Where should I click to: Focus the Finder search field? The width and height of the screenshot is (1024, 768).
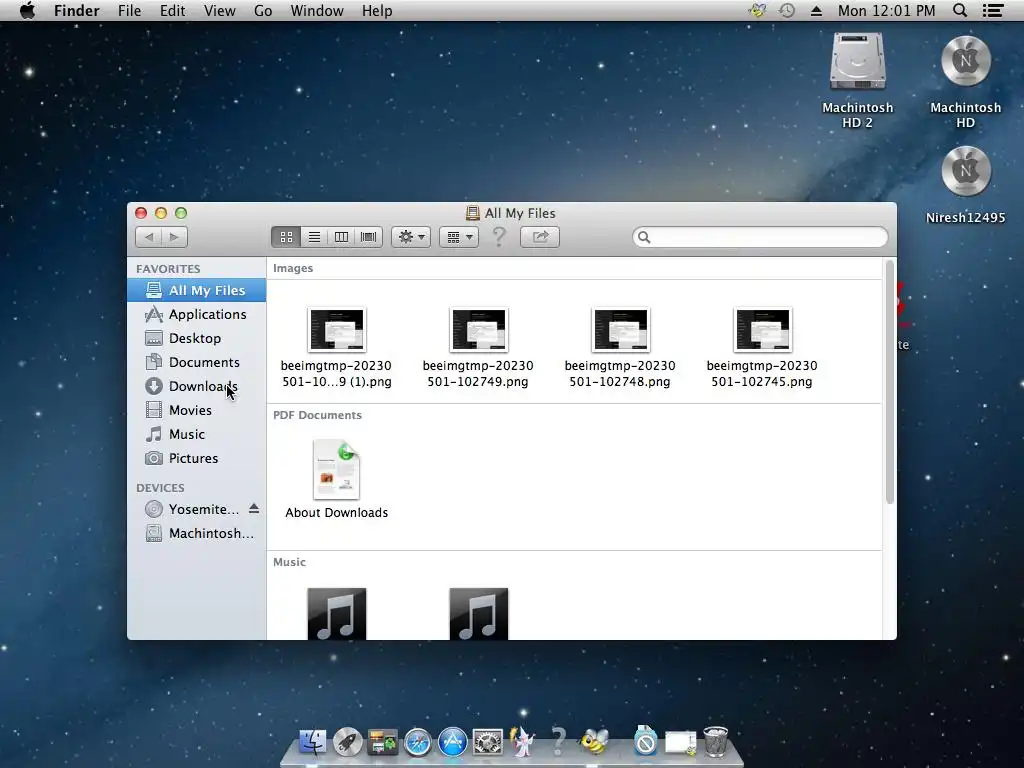point(760,237)
